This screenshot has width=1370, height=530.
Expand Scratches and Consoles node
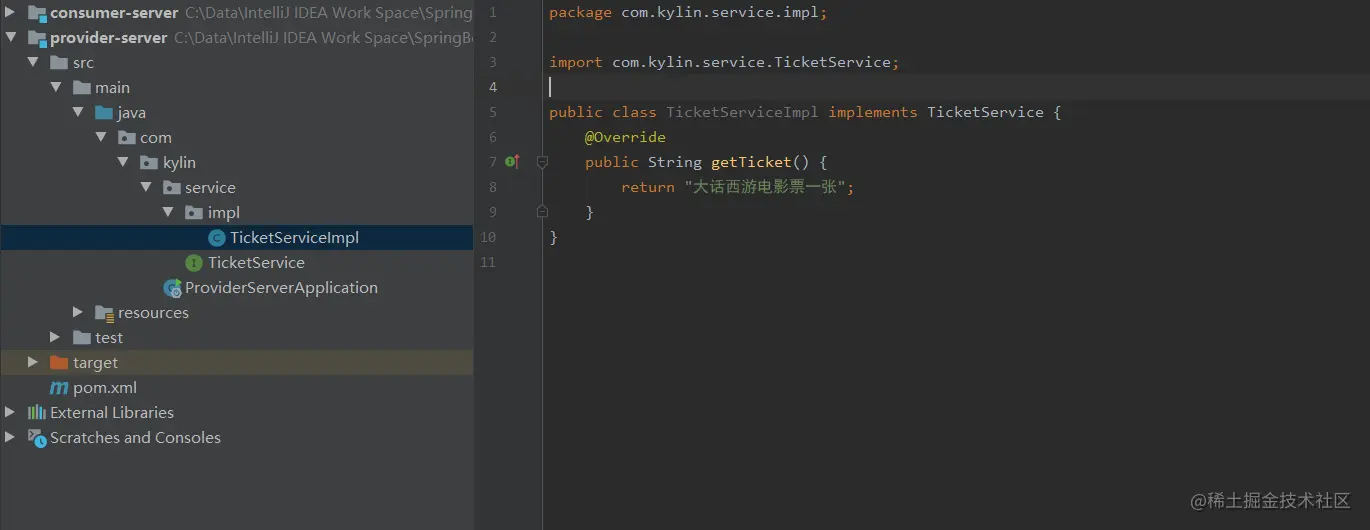[x=10, y=438]
